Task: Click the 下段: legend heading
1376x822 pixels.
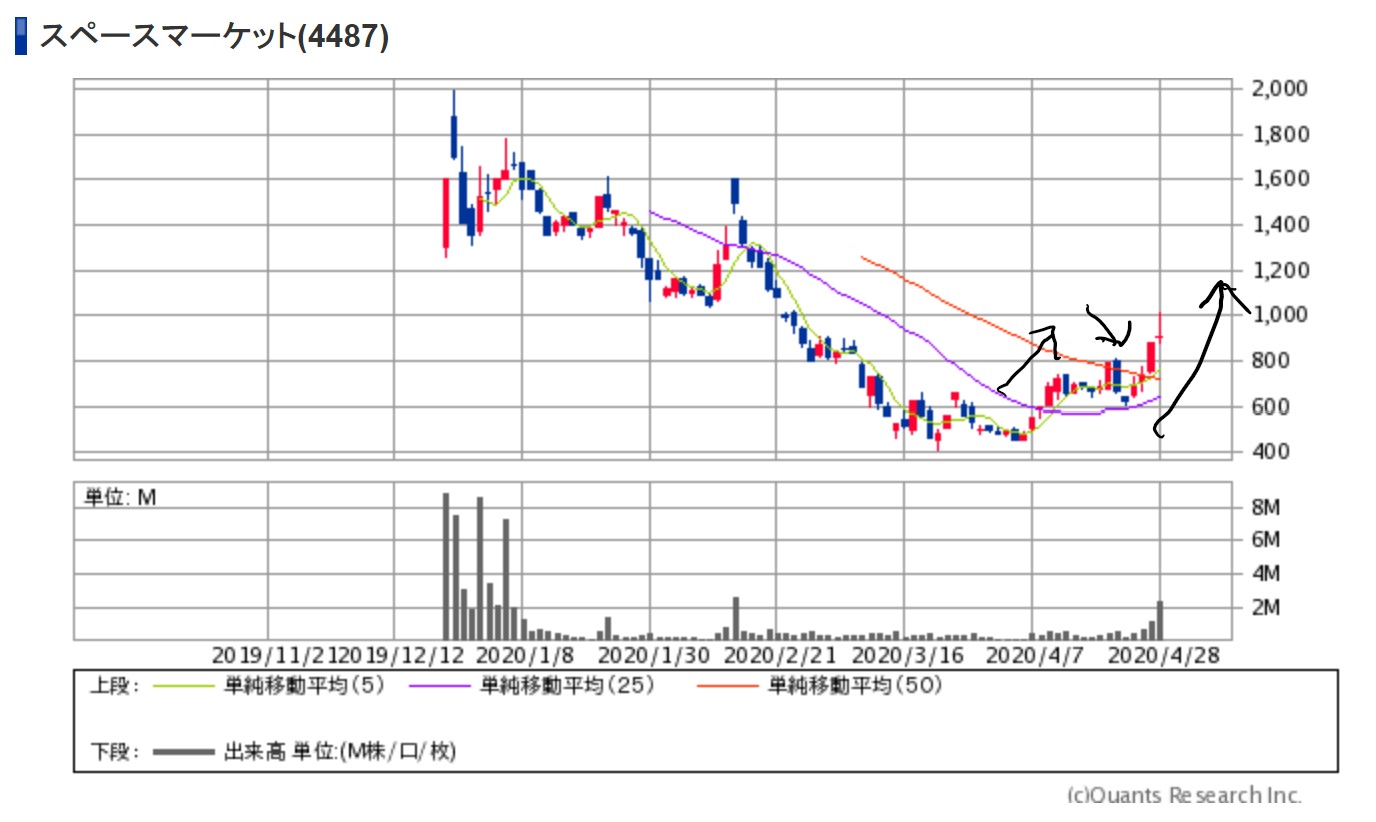Action: click(115, 752)
